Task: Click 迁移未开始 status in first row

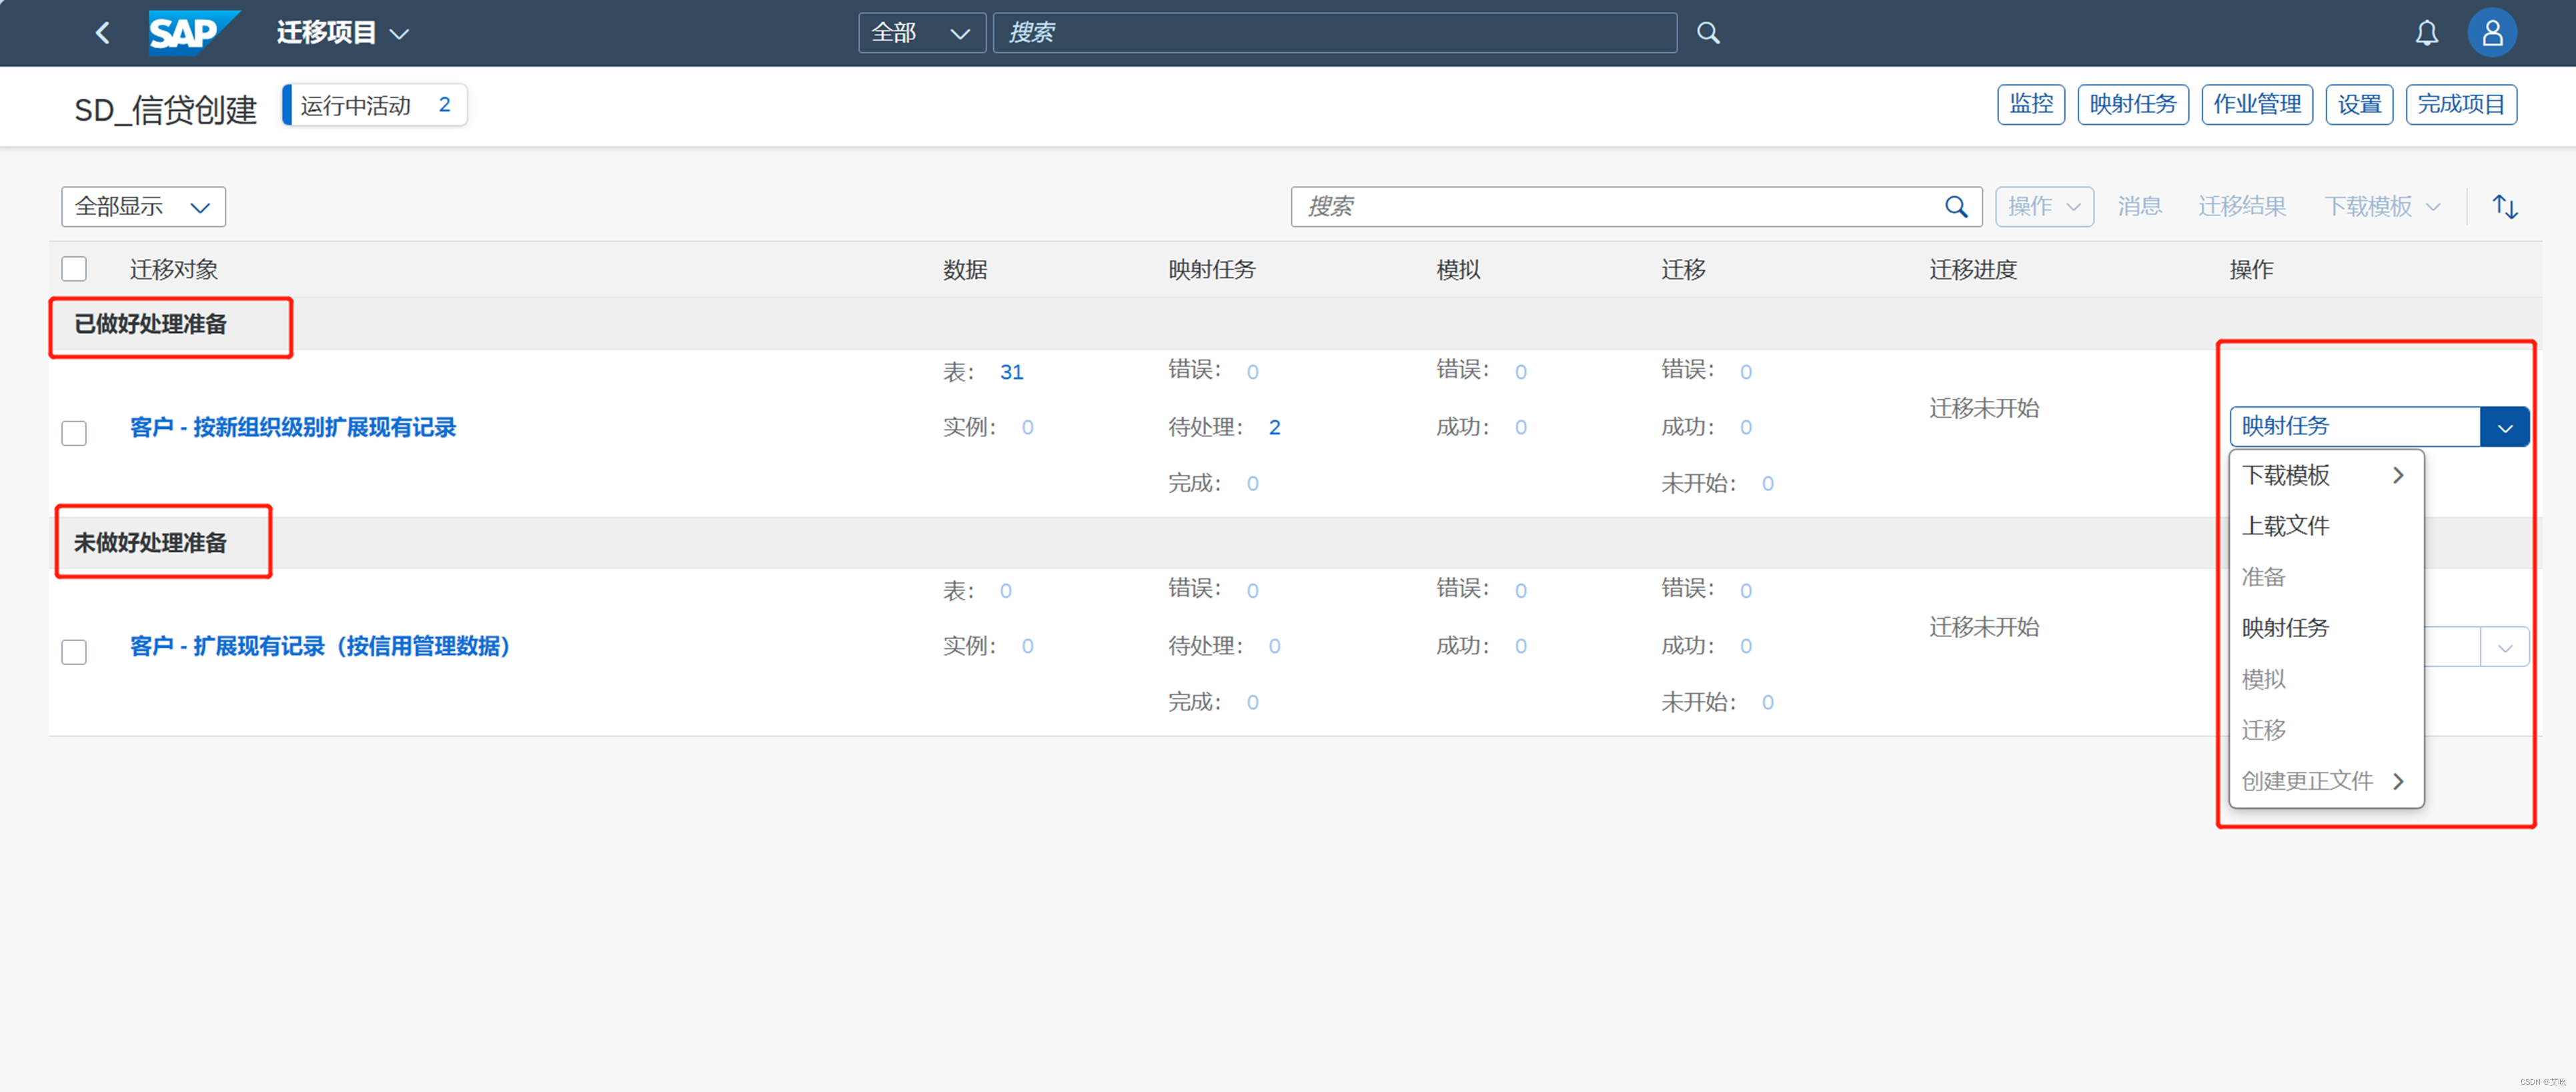Action: [x=1983, y=408]
